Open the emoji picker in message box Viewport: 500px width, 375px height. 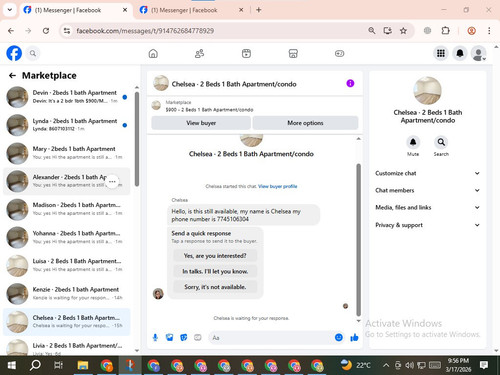pyautogui.click(x=339, y=338)
